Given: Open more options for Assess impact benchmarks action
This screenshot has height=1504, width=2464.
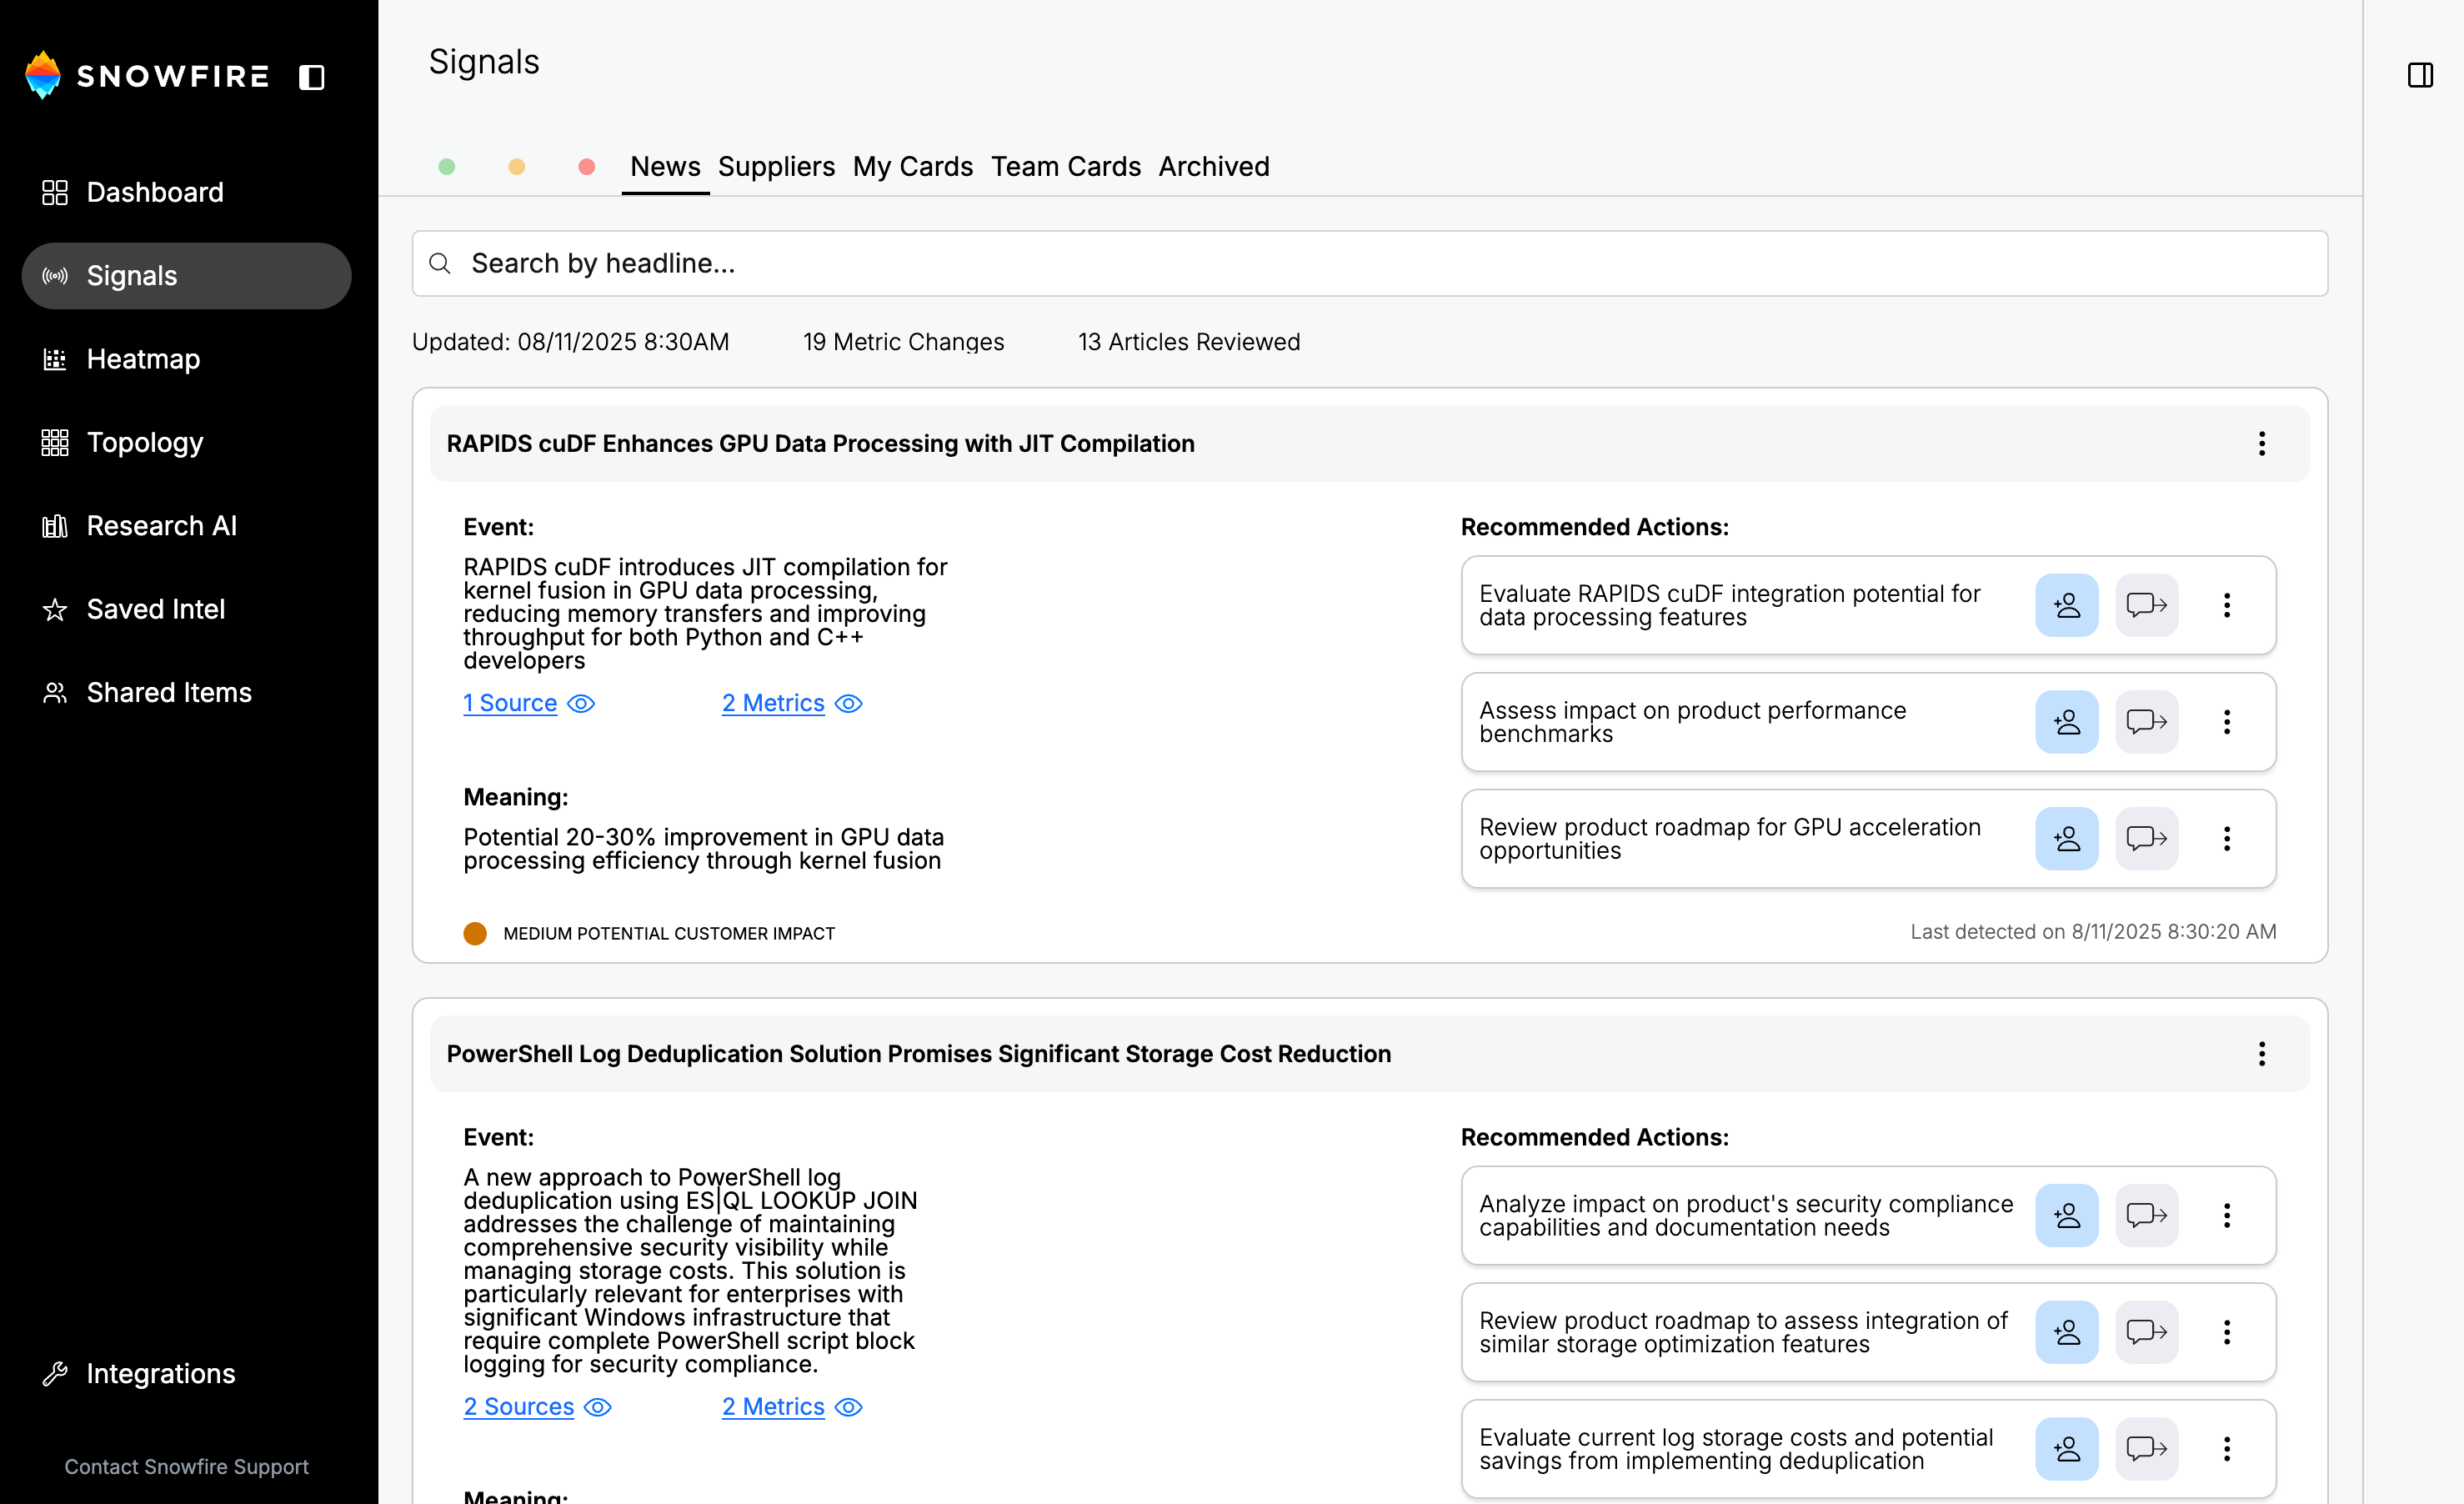Looking at the screenshot, I should (x=2227, y=722).
